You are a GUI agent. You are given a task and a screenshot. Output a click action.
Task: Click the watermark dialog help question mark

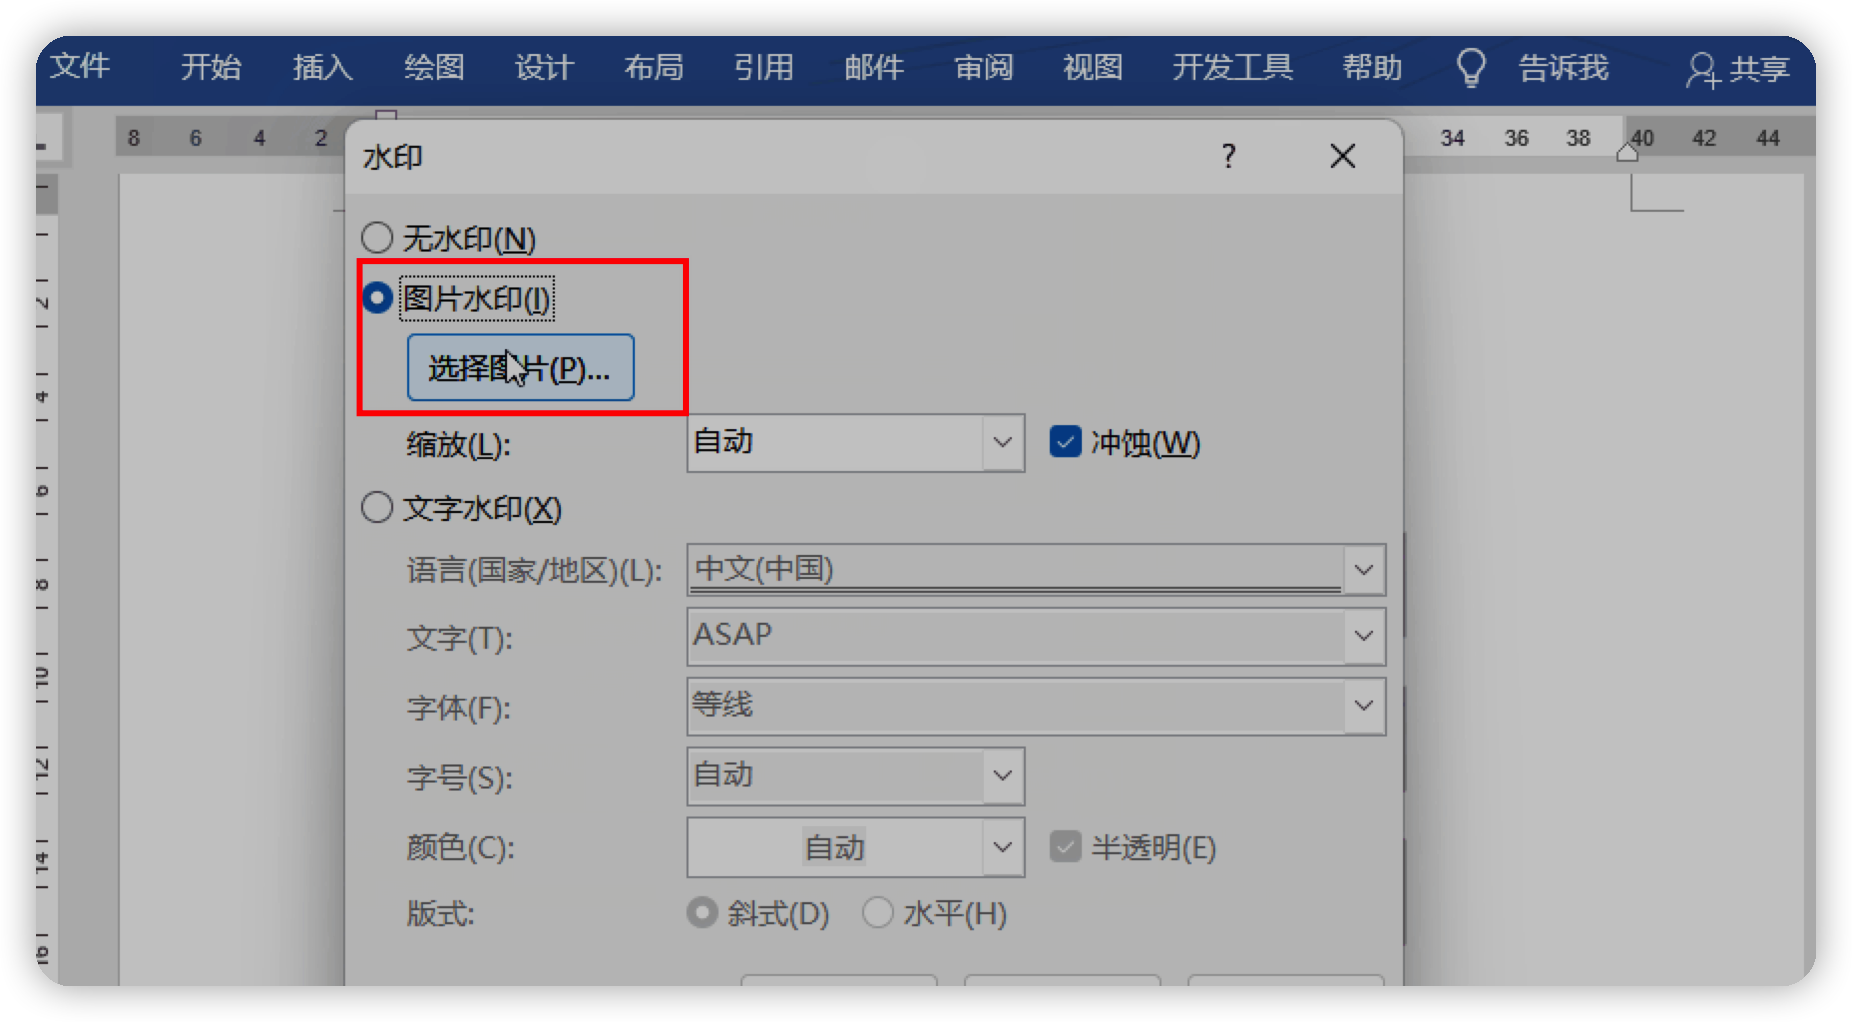tap(1228, 156)
